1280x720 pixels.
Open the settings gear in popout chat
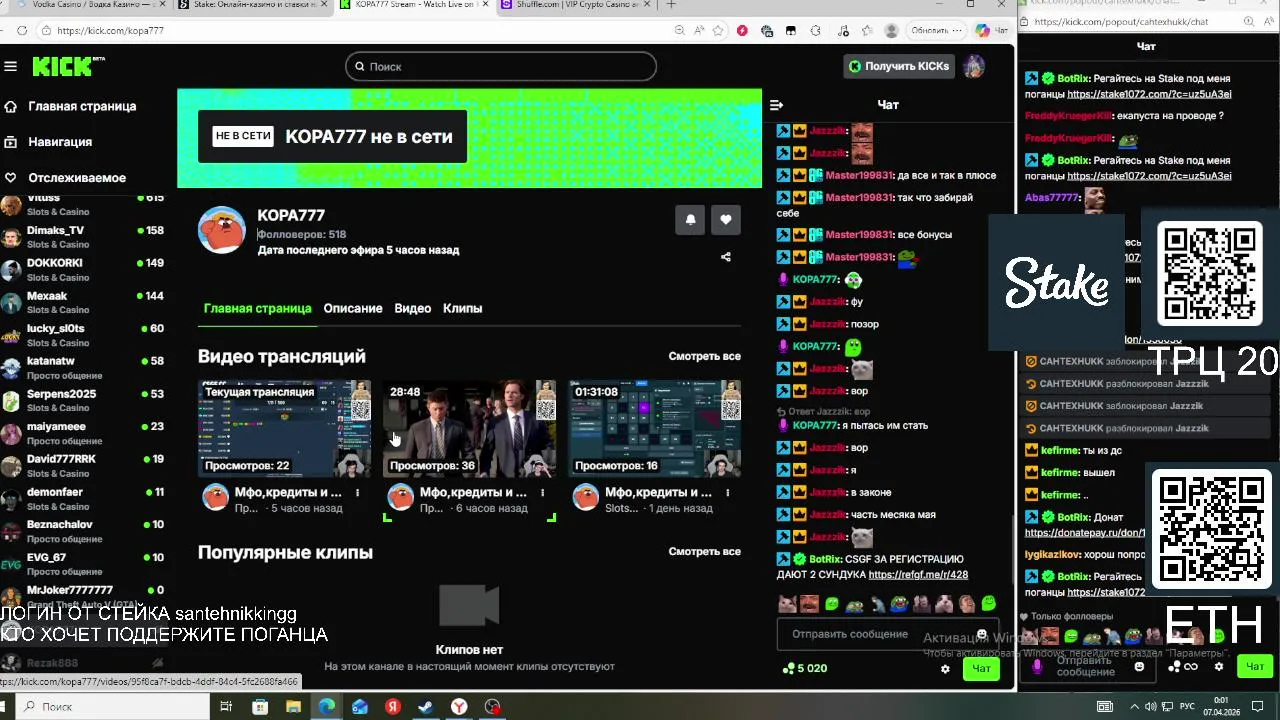click(1218, 667)
